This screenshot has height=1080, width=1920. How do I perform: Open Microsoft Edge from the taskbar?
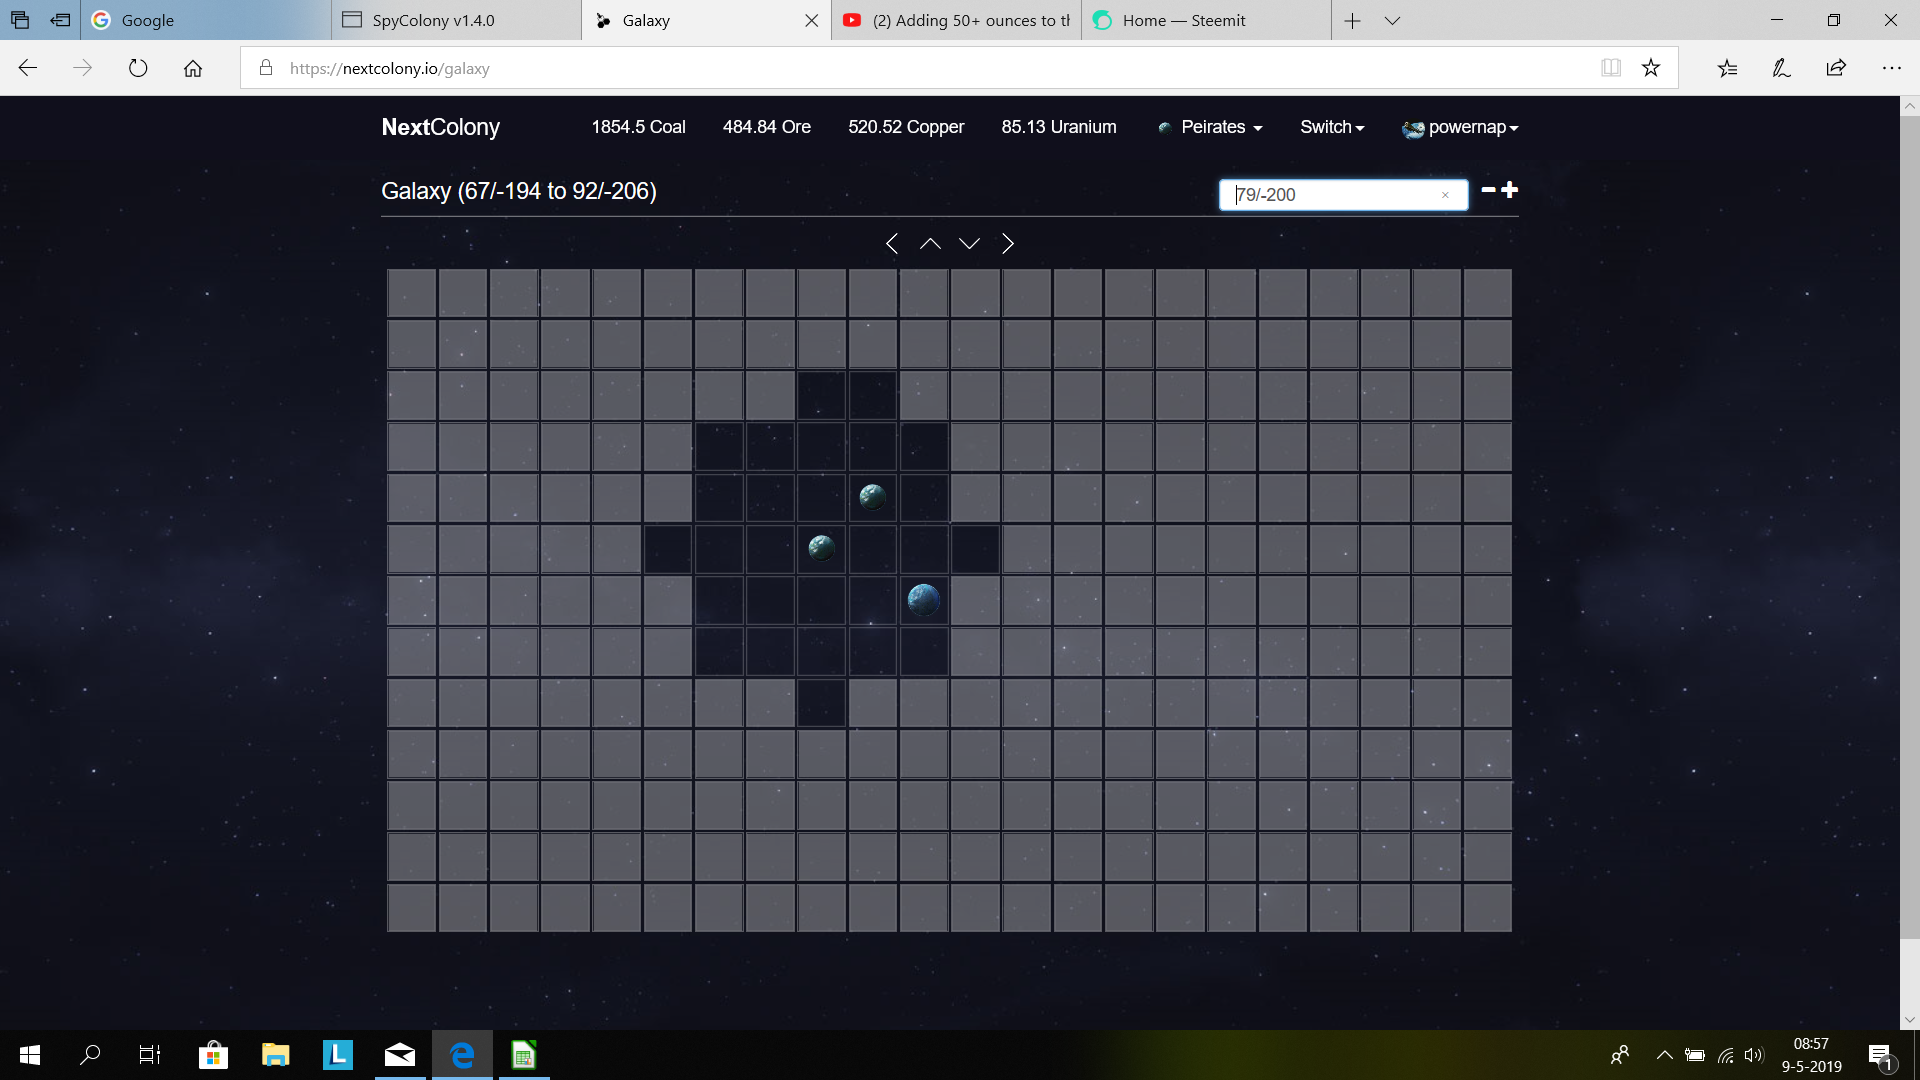[x=461, y=1054]
